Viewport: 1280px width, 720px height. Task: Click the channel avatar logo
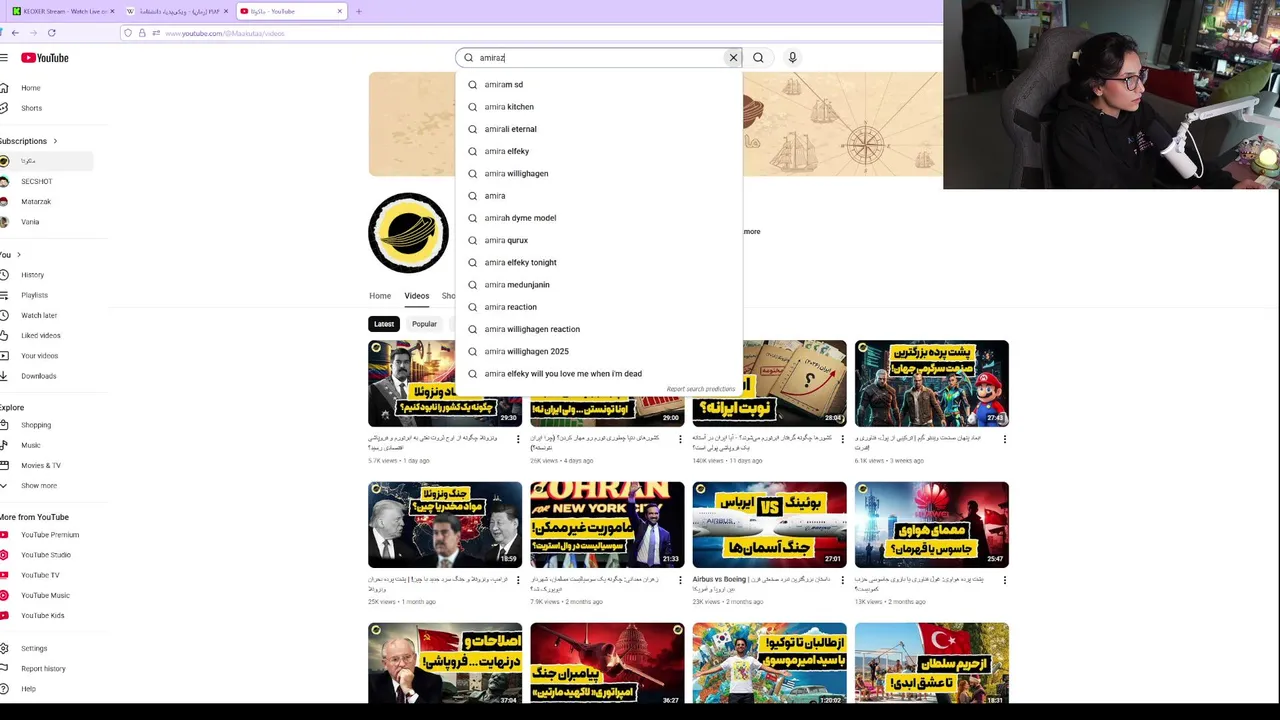tap(408, 232)
